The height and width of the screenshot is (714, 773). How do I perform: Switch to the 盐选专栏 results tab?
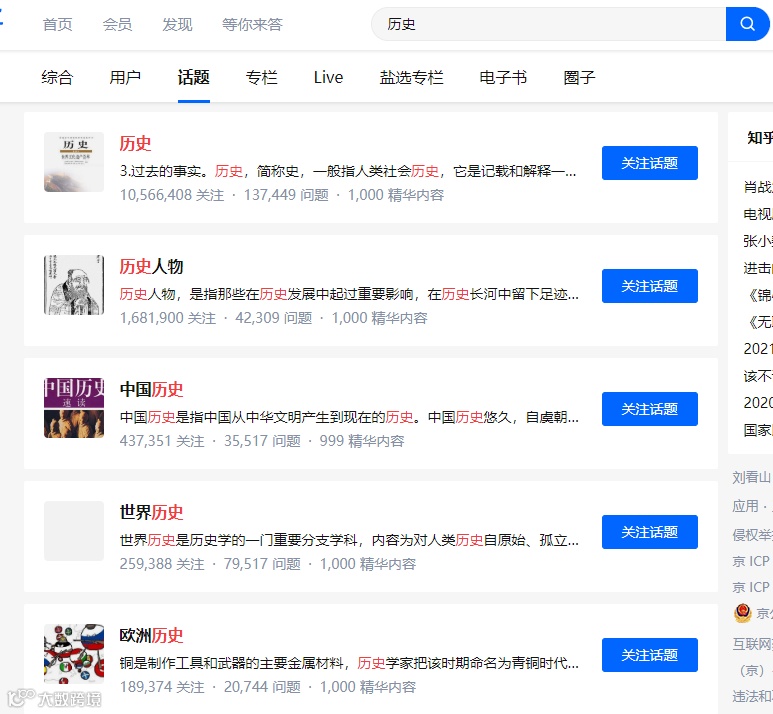tap(412, 77)
